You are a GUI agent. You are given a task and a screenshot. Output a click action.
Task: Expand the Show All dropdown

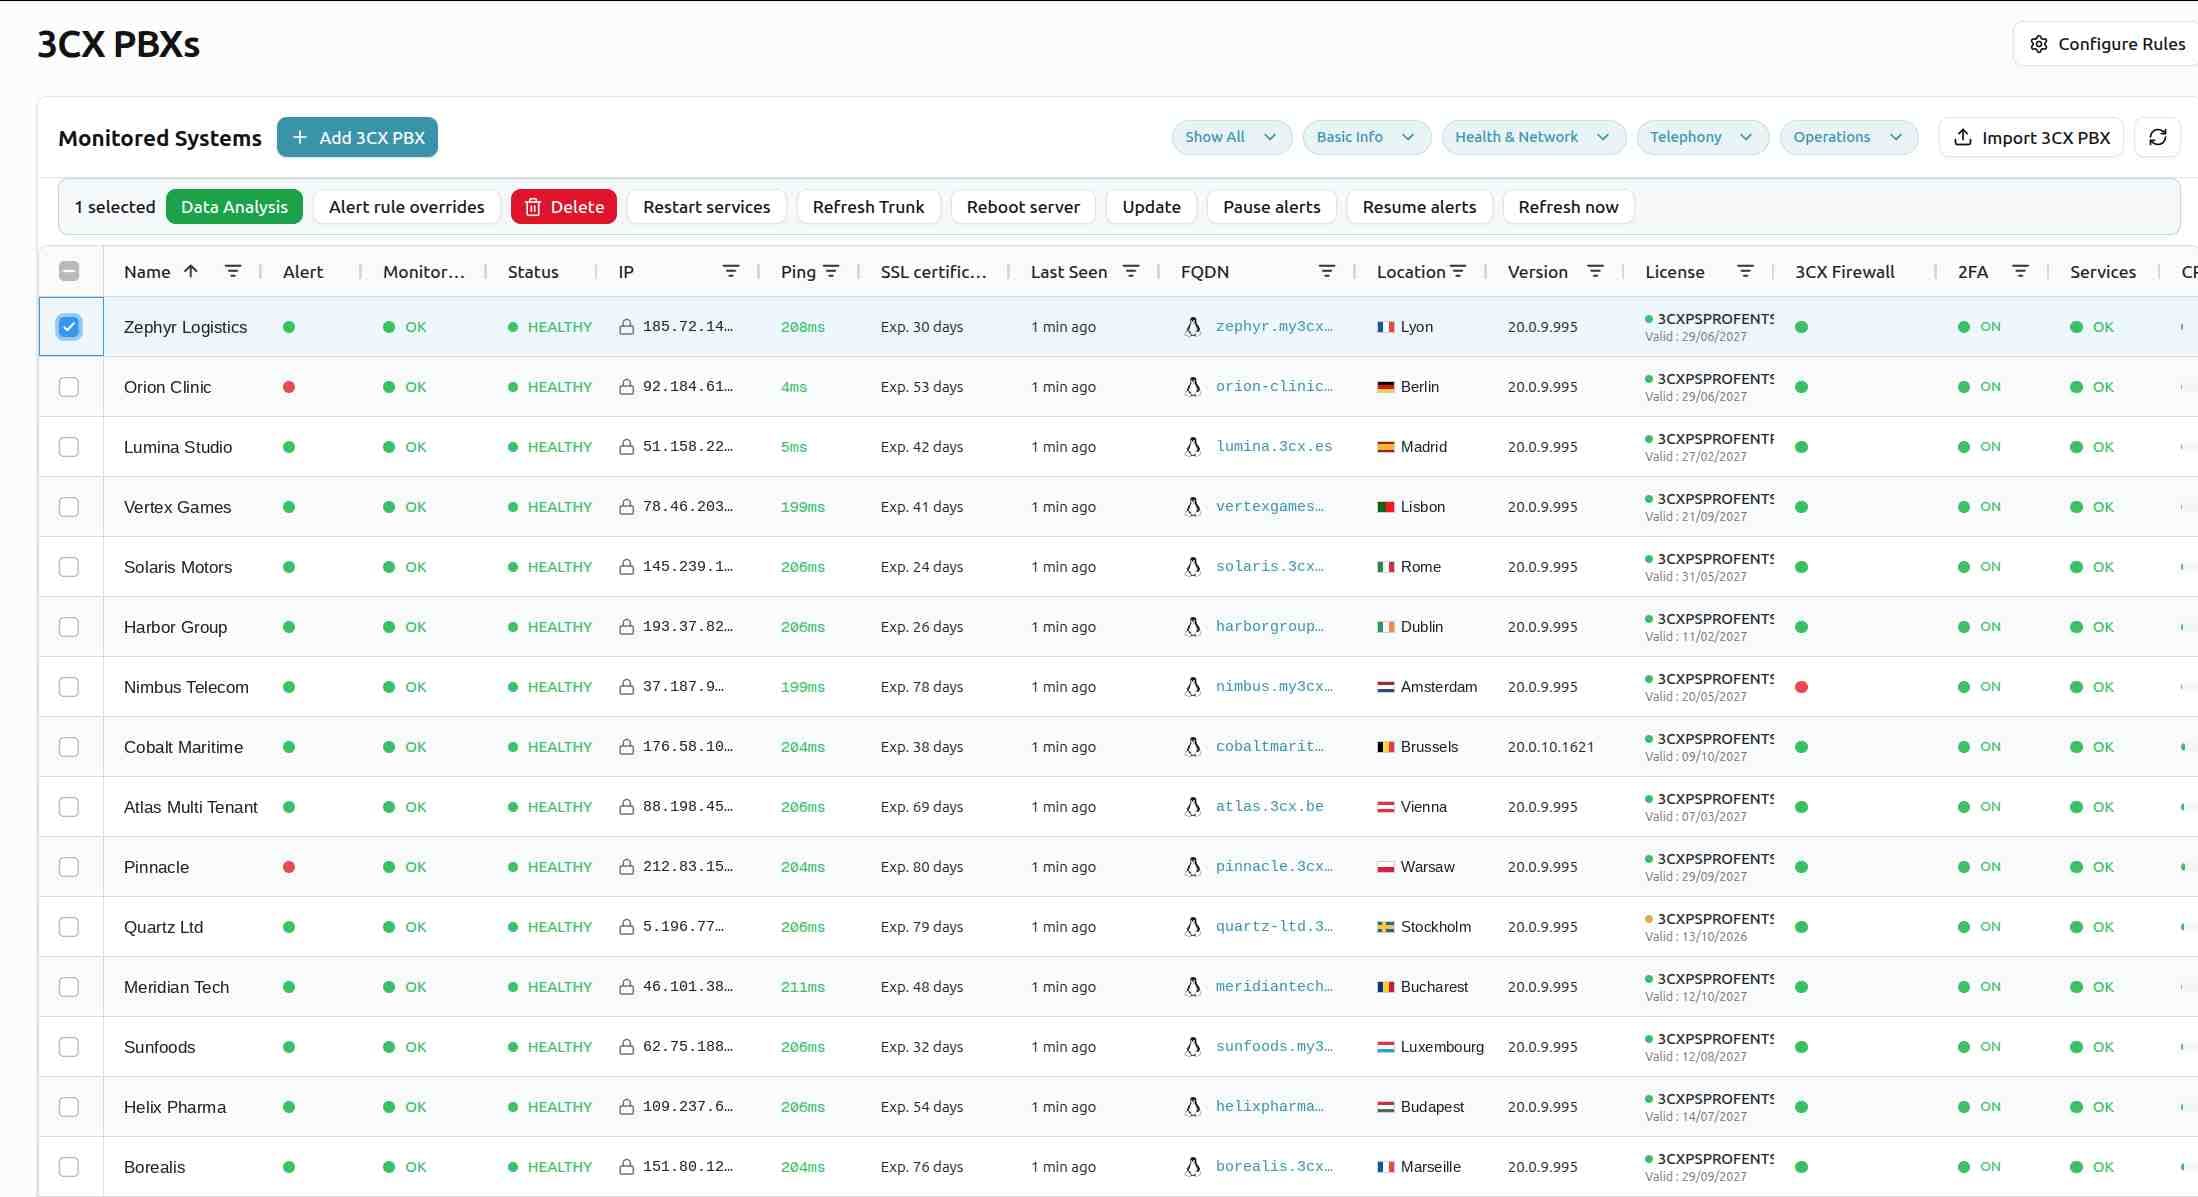[1231, 137]
